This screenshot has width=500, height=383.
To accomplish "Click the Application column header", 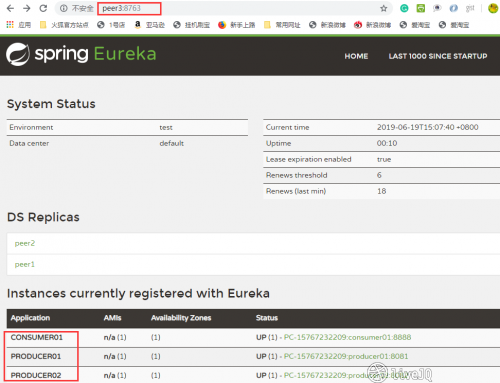I will pyautogui.click(x=30, y=318).
